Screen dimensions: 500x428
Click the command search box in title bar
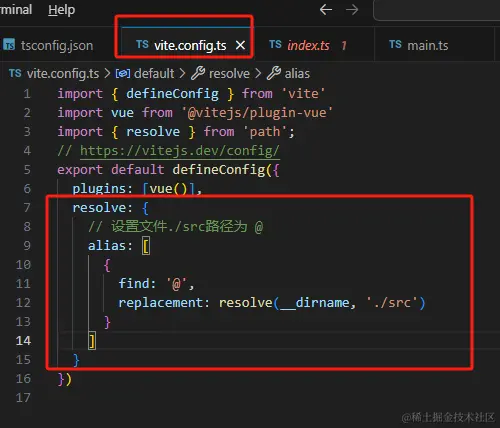click(437, 11)
